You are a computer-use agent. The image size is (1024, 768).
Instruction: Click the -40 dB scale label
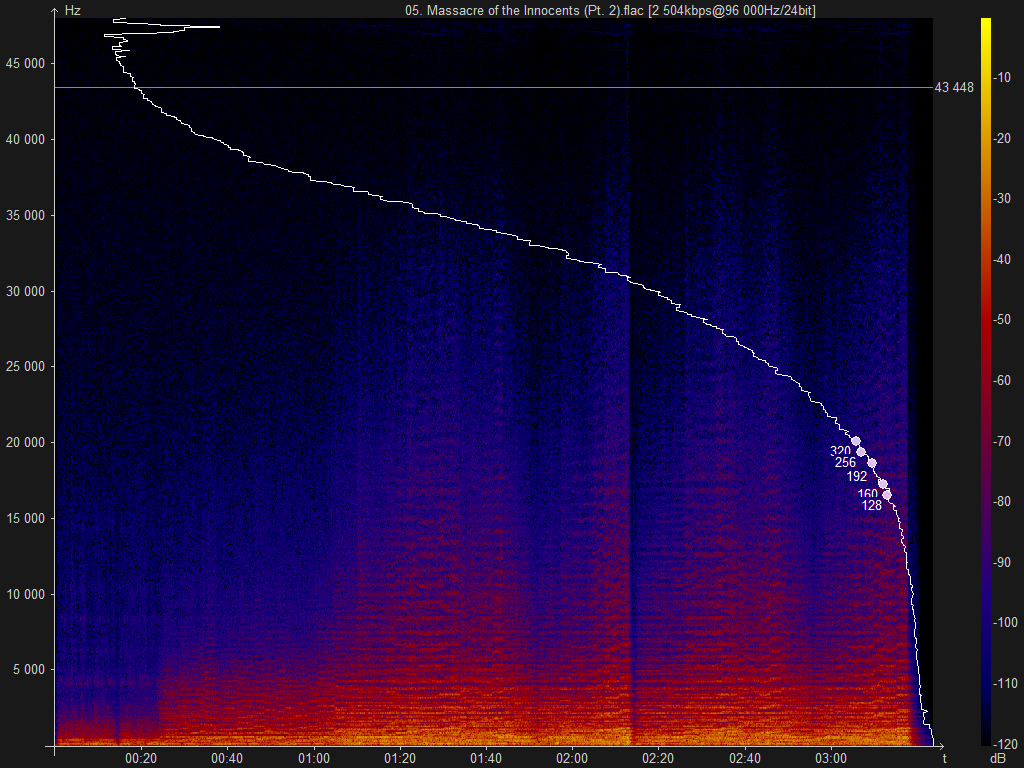click(1002, 259)
